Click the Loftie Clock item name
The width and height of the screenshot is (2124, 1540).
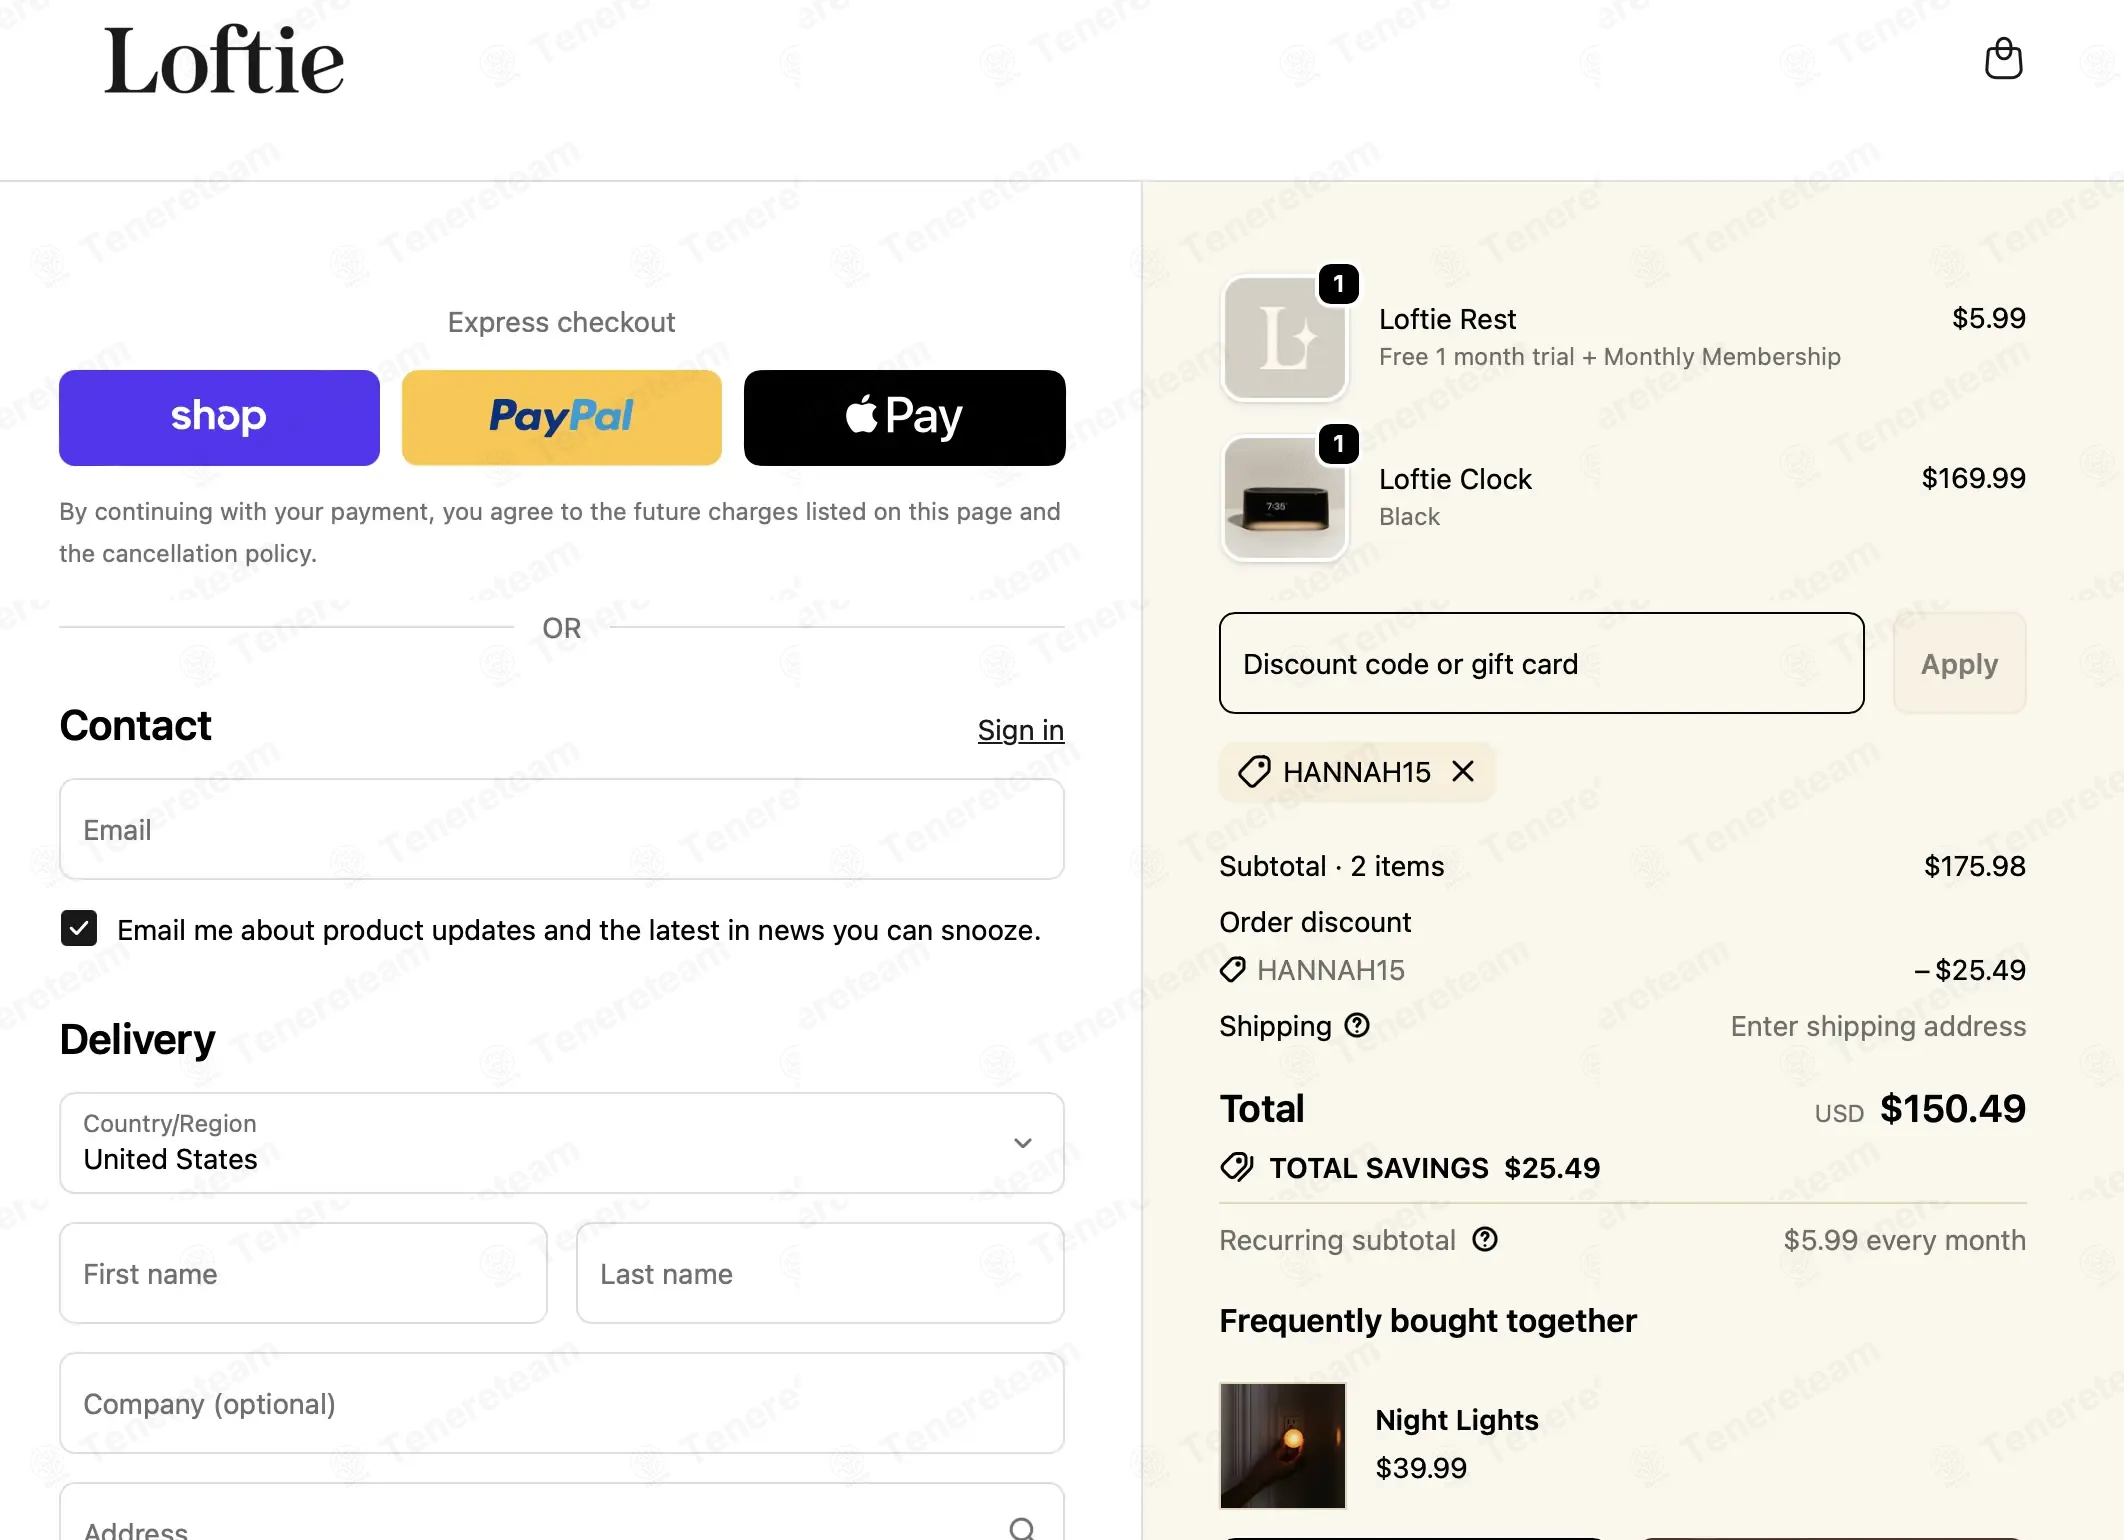[1455, 479]
